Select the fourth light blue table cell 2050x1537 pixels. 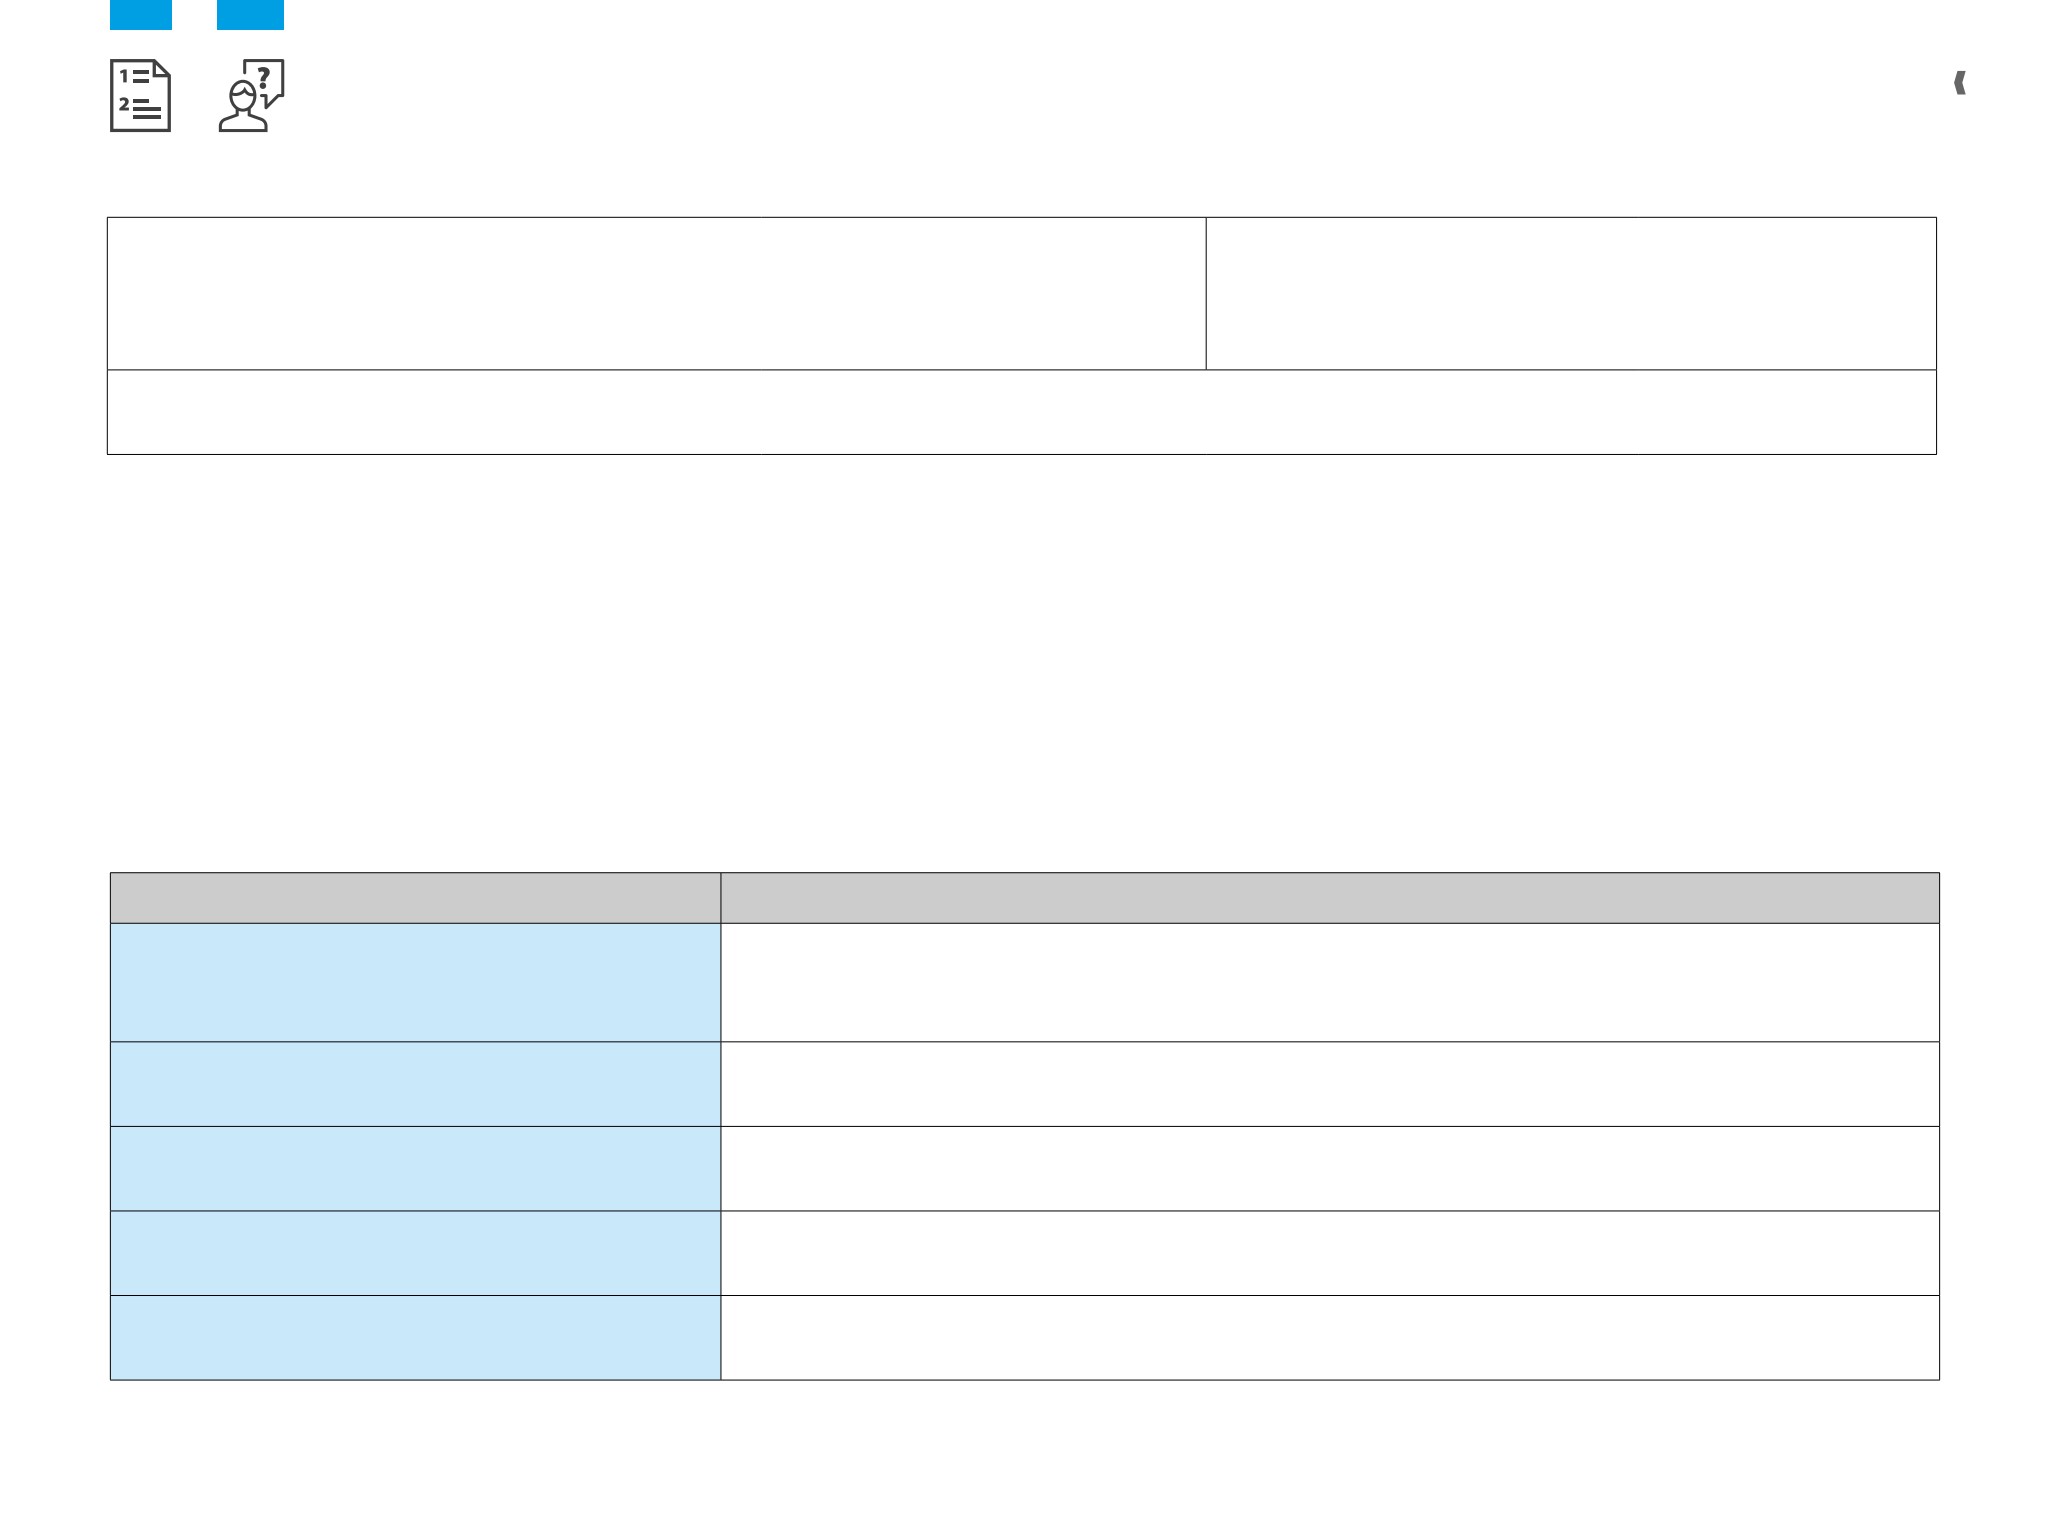pyautogui.click(x=415, y=1253)
